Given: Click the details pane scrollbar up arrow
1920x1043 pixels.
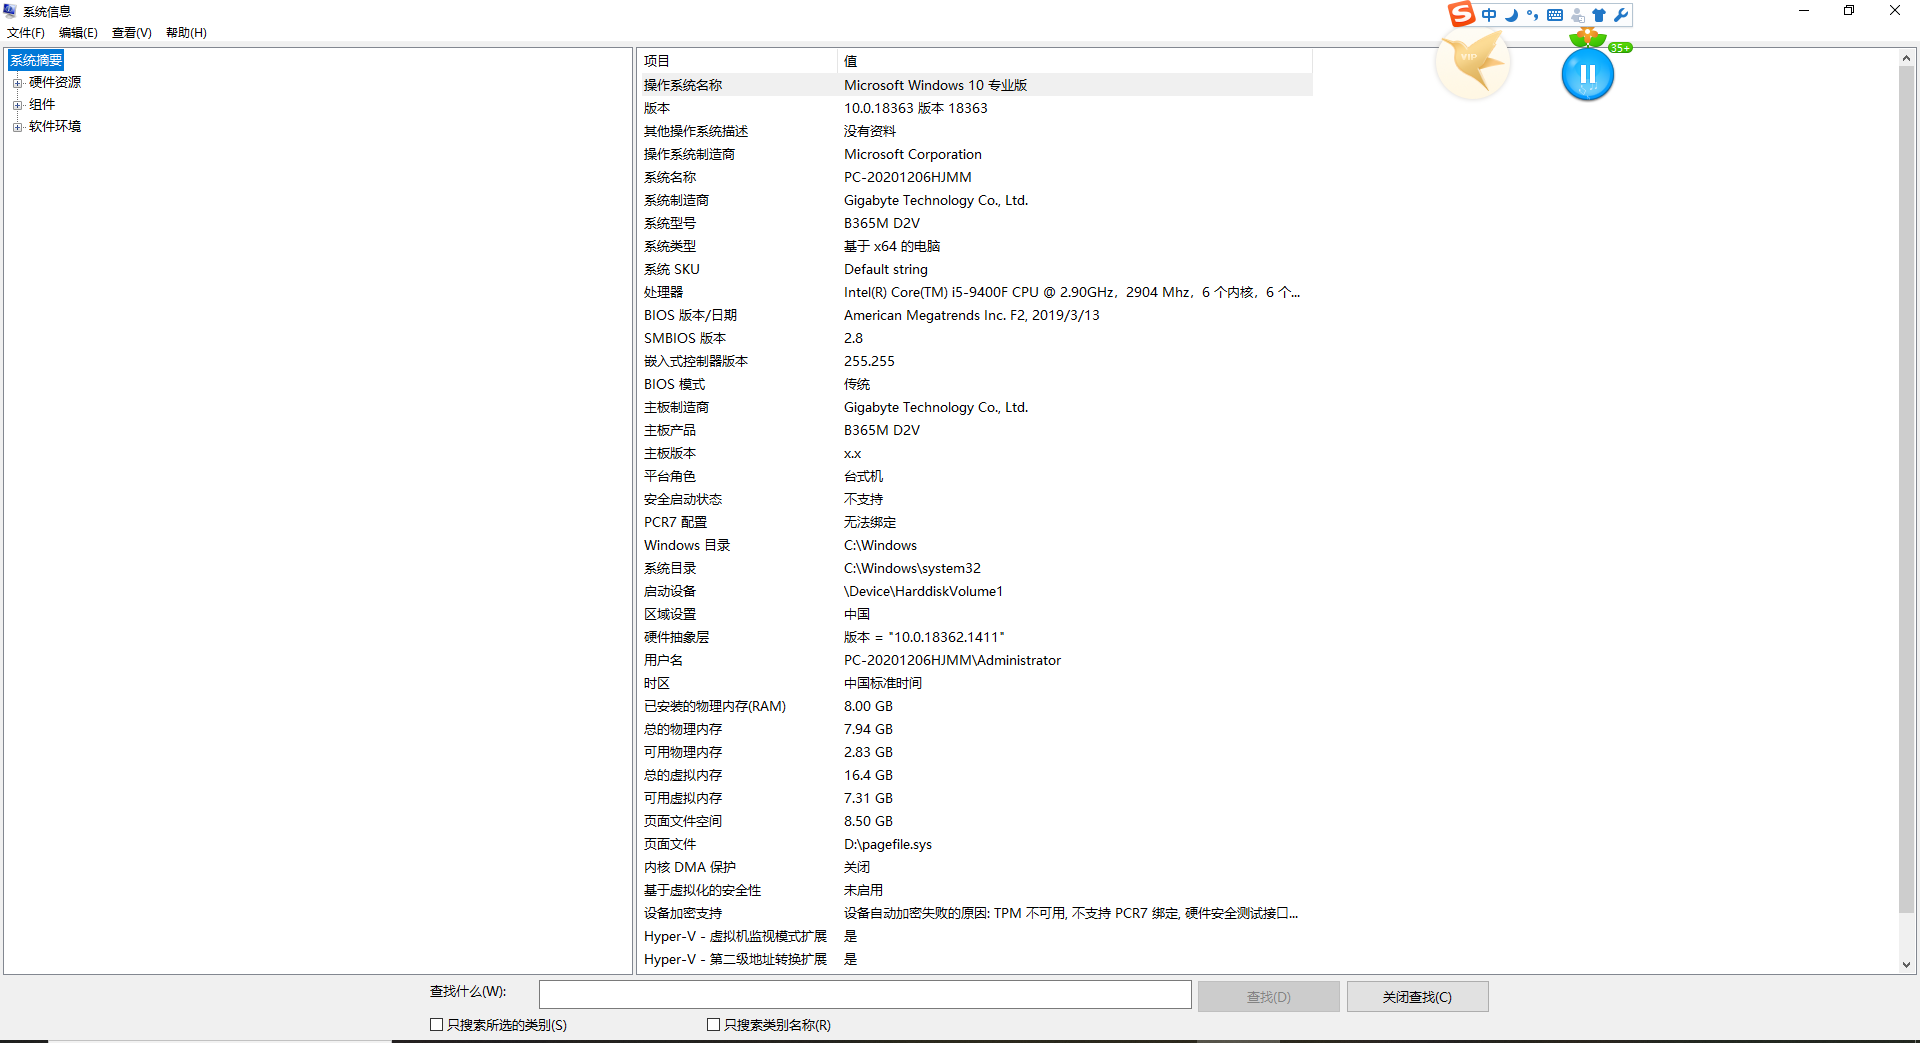Looking at the screenshot, I should point(1906,58).
